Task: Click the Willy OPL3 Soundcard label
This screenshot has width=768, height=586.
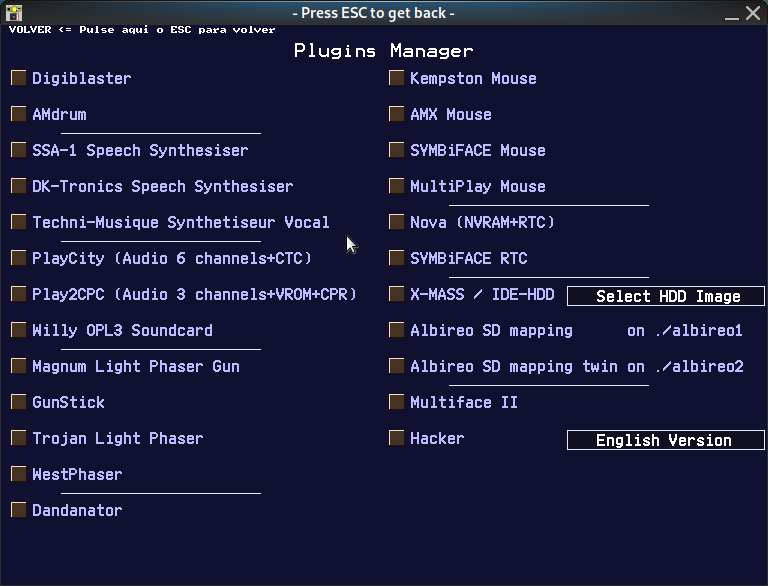Action: (x=122, y=330)
